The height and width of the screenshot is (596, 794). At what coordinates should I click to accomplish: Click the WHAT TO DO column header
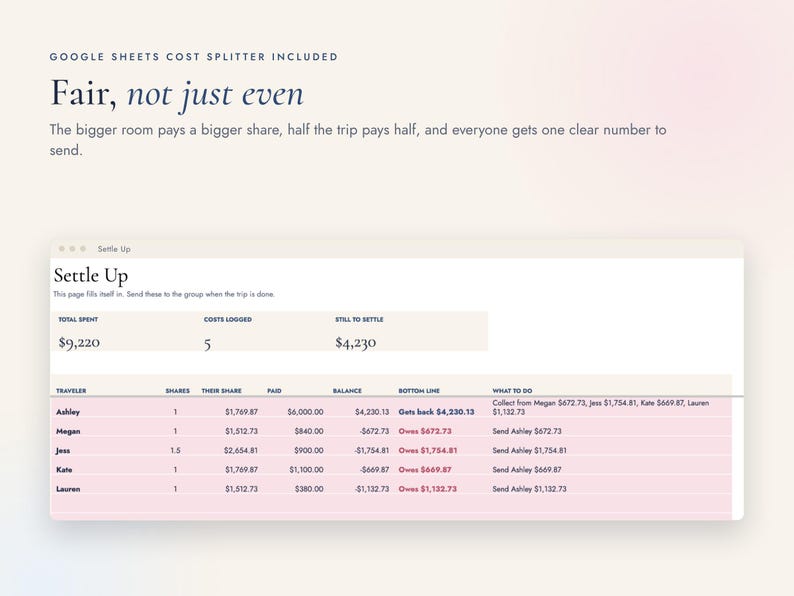512,391
